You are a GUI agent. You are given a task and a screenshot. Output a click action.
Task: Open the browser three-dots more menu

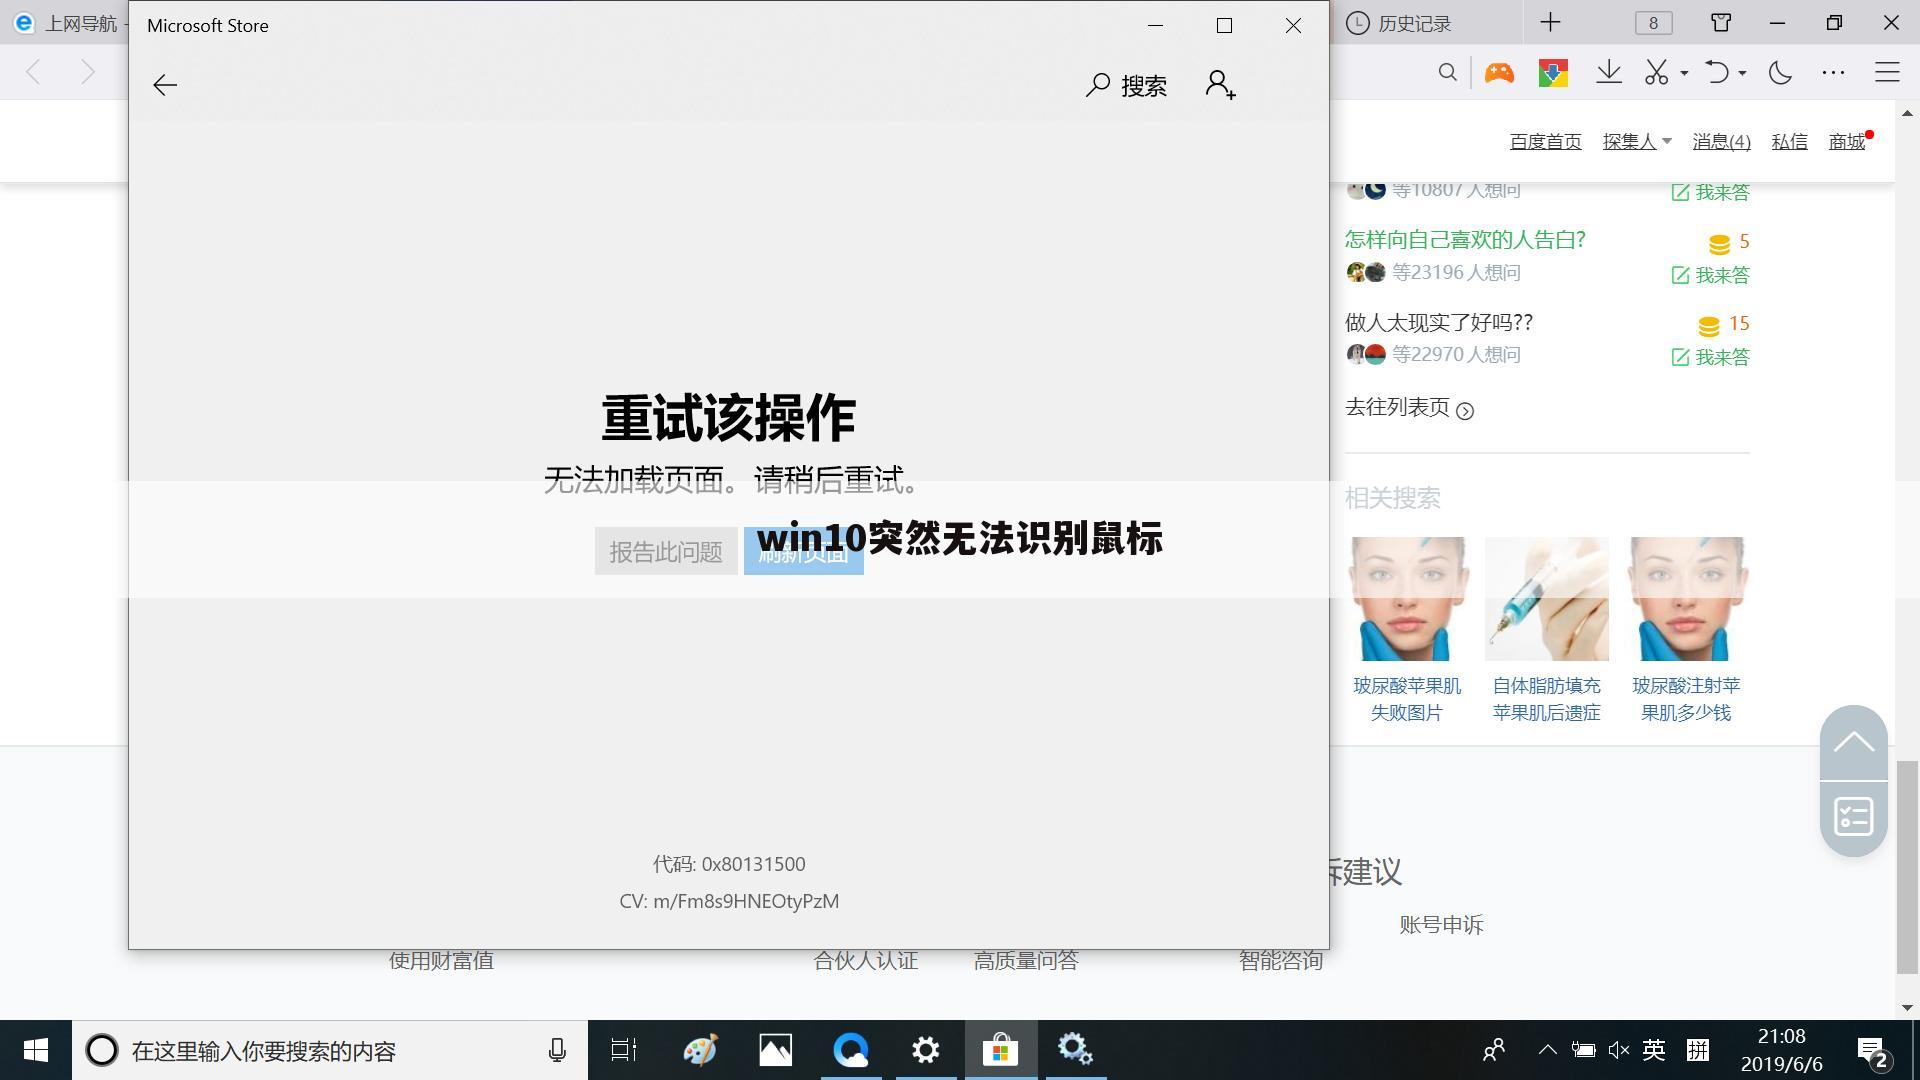pyautogui.click(x=1833, y=72)
